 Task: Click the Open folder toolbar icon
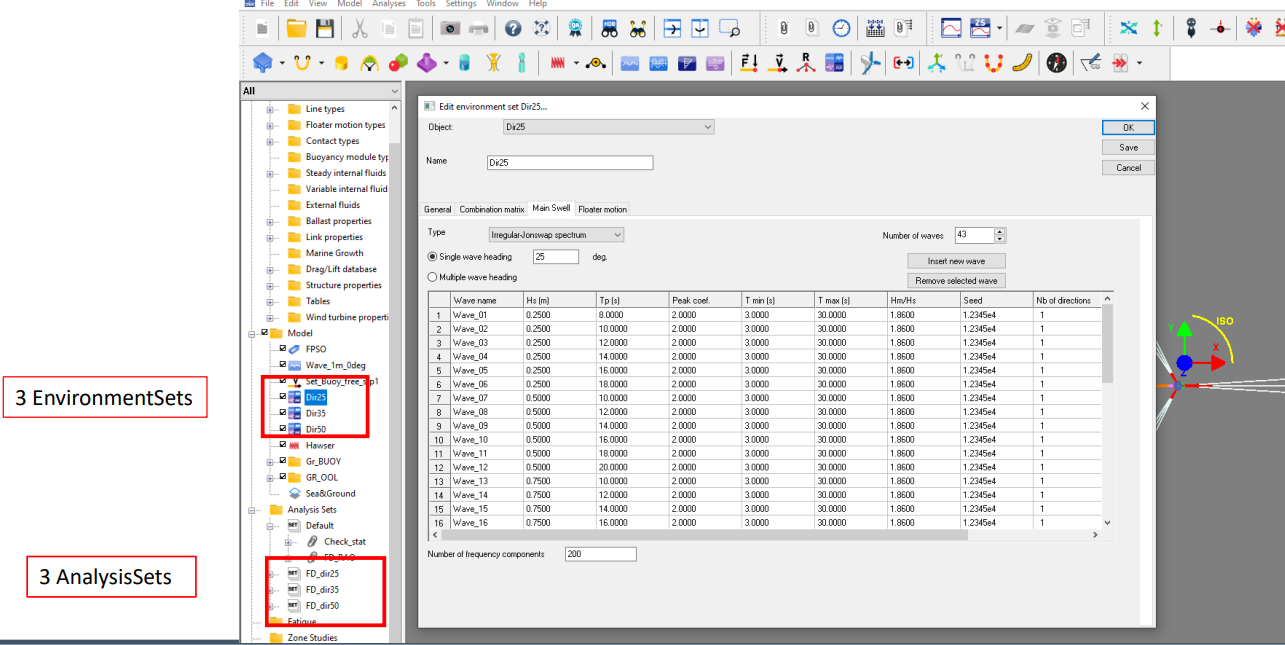296,28
